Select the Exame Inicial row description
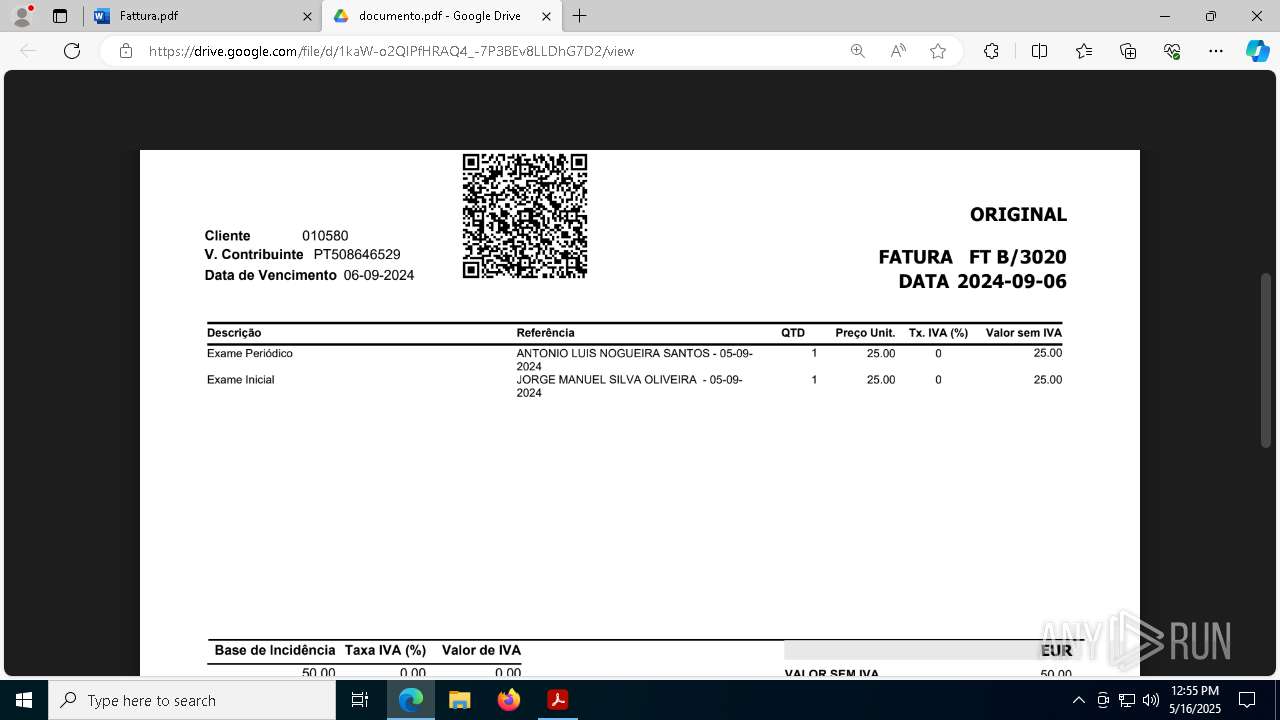Image resolution: width=1280 pixels, height=720 pixels. click(240, 380)
